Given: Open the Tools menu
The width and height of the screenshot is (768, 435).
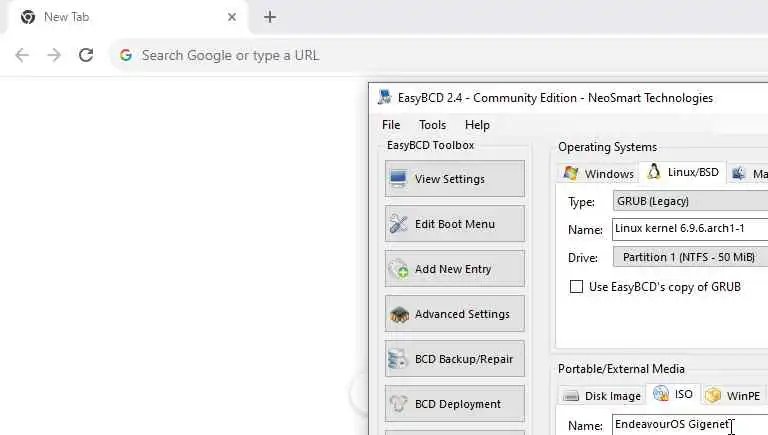Looking at the screenshot, I should point(432,125).
